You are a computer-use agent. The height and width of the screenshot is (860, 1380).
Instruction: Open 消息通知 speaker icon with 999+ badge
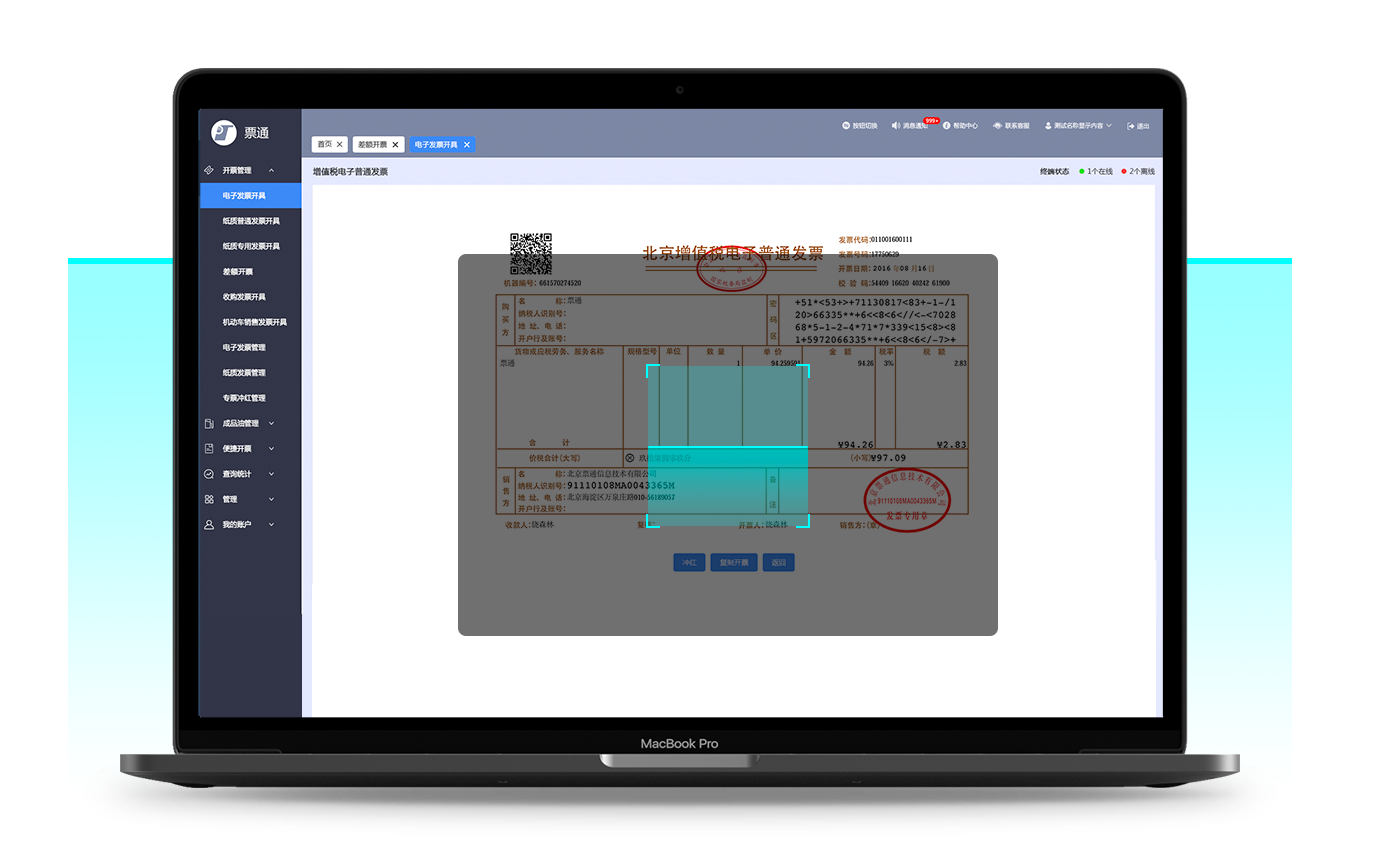pyautogui.click(x=896, y=126)
